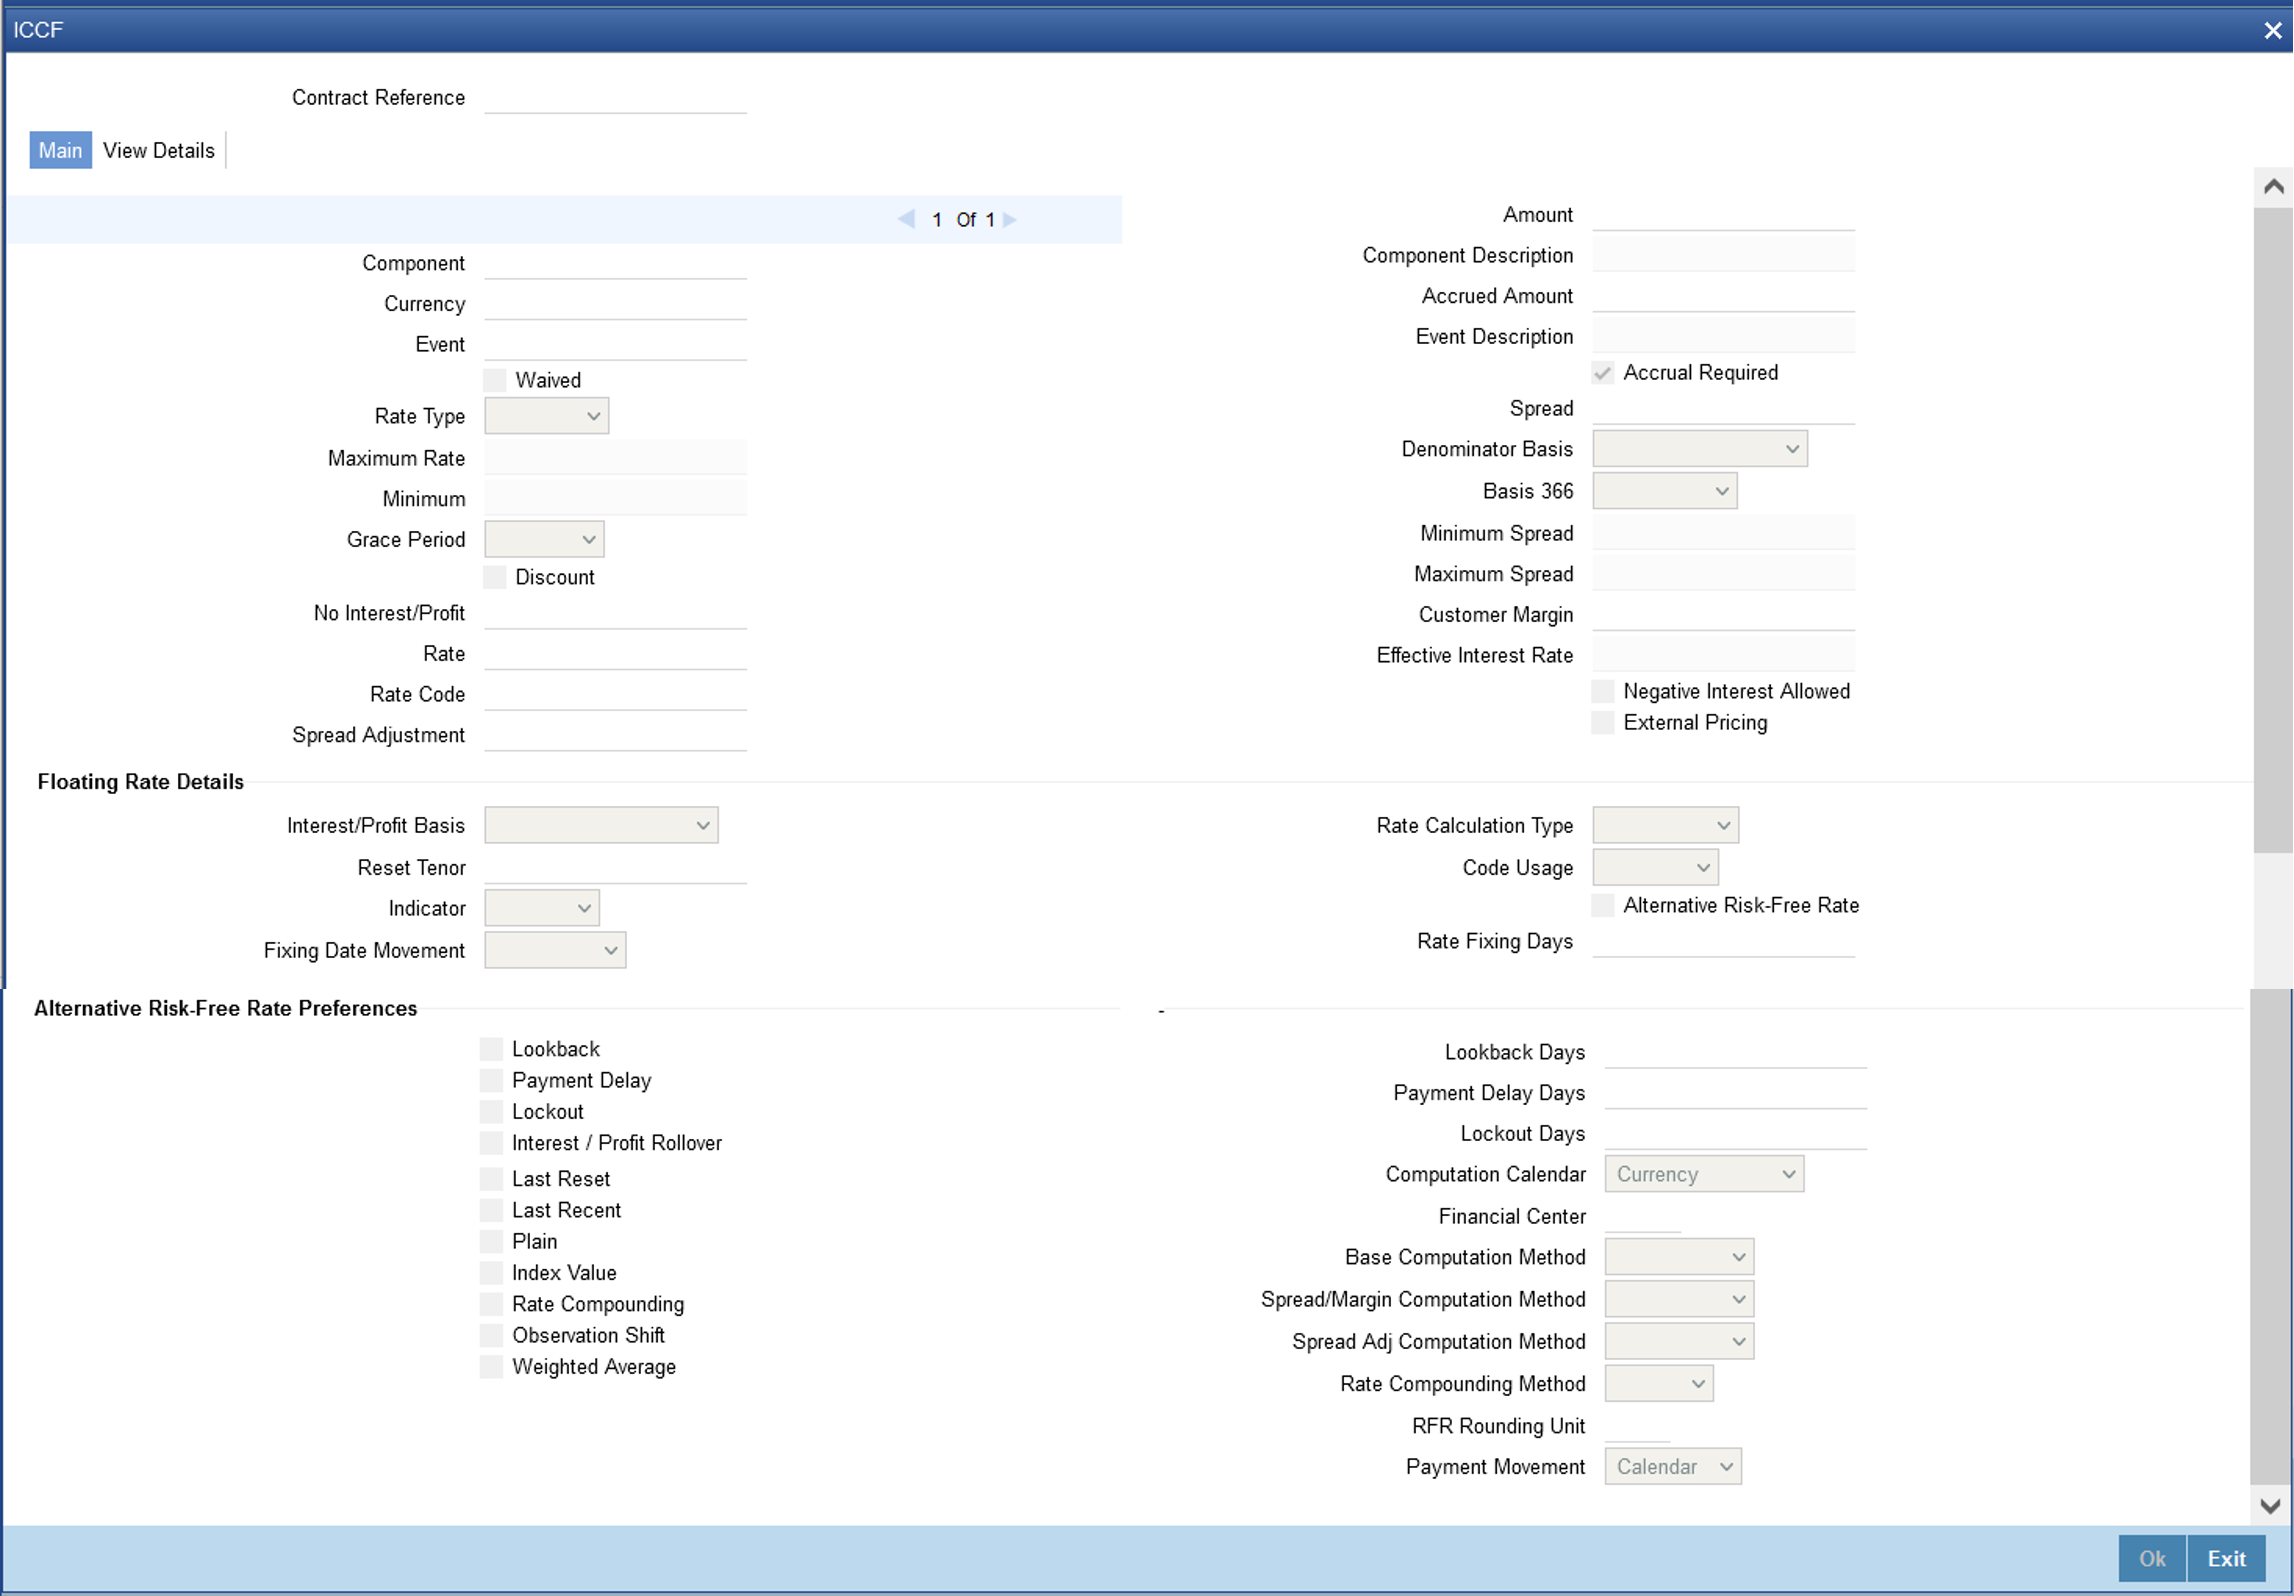The height and width of the screenshot is (1596, 2294).
Task: Click the Exit button
Action: [2226, 1560]
